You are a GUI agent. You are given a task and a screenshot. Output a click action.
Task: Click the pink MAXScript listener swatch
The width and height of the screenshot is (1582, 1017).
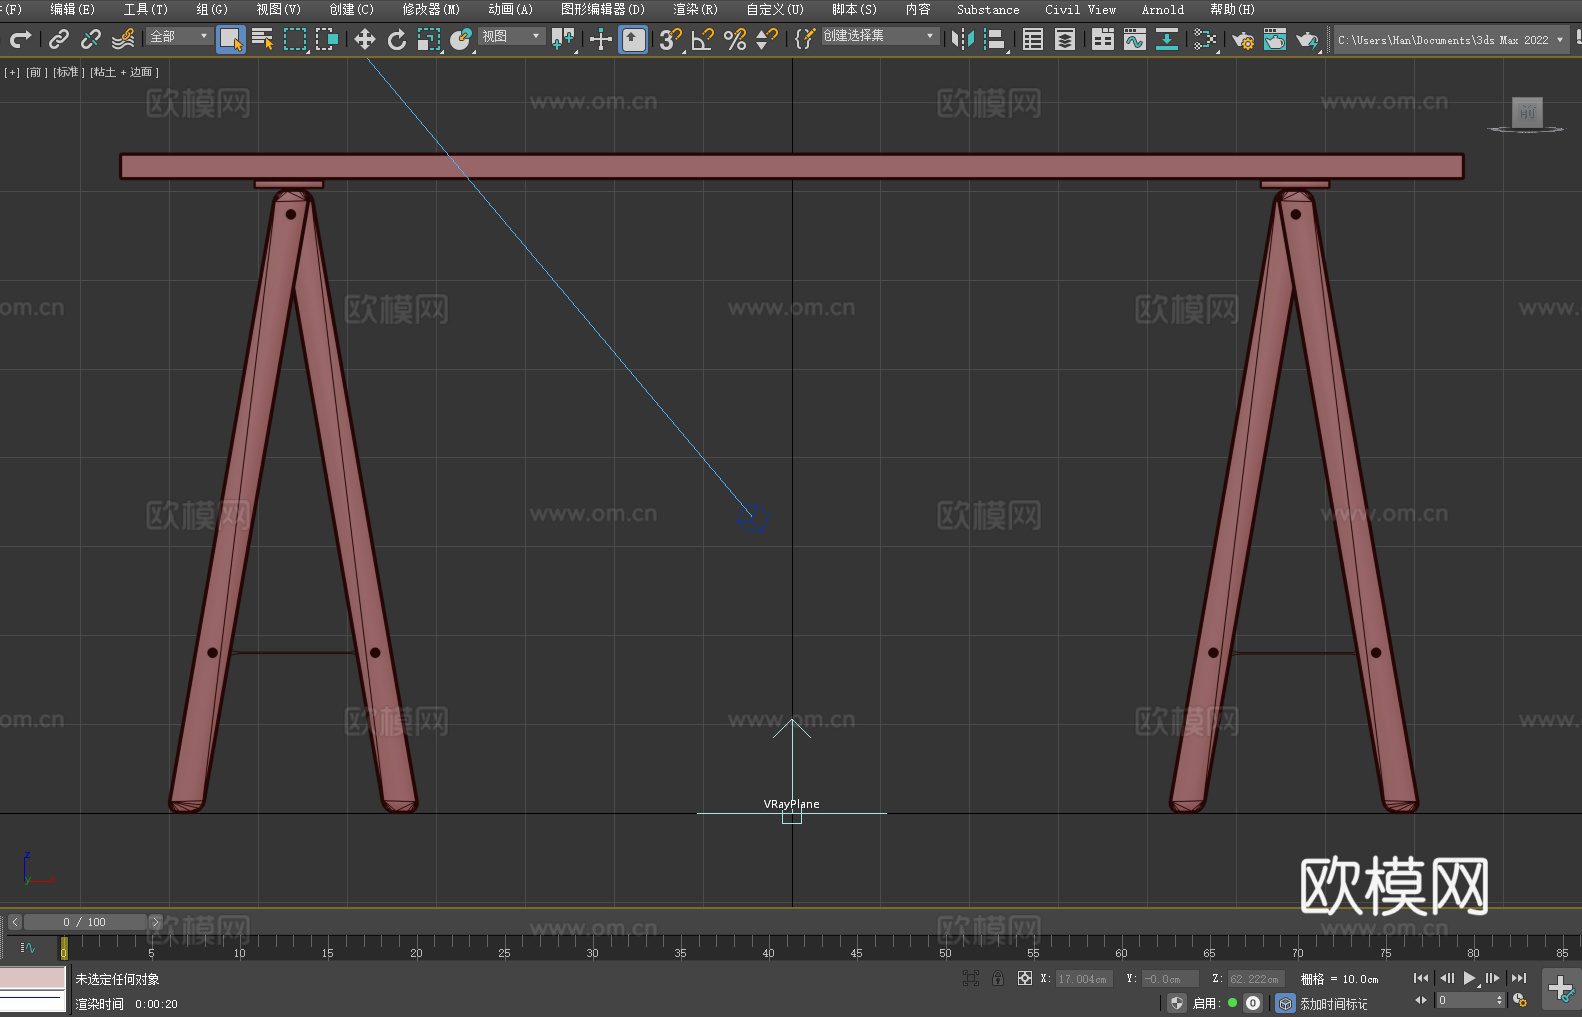(33, 977)
